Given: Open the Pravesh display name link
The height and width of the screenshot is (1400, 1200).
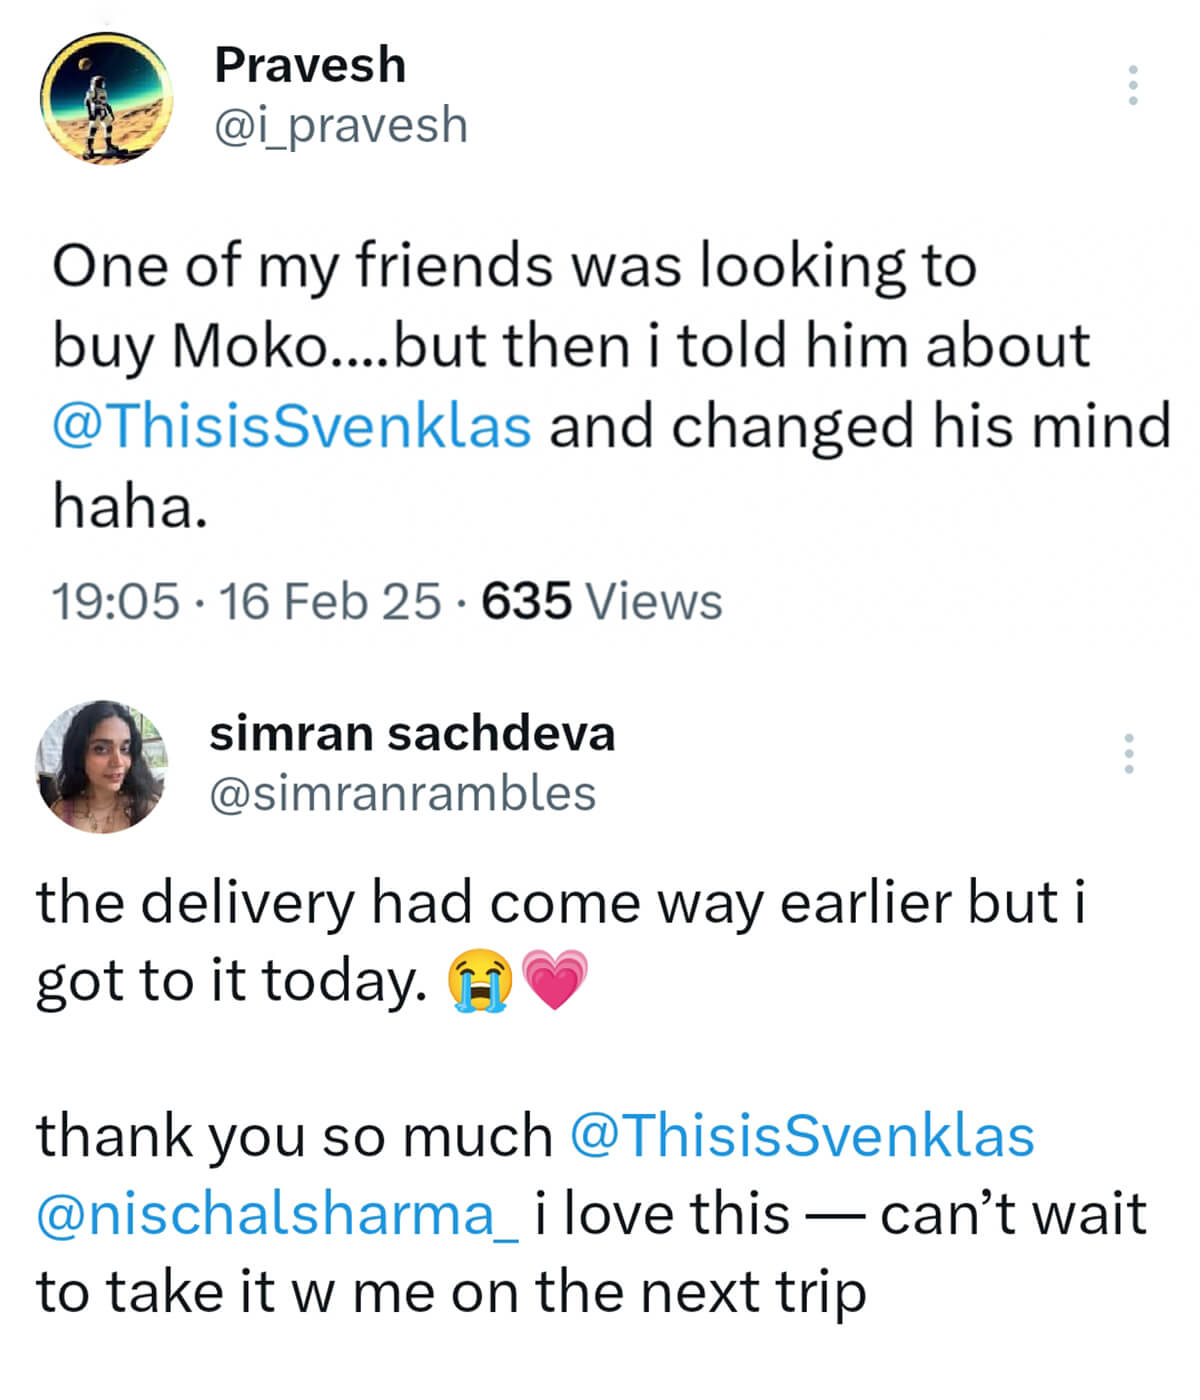Looking at the screenshot, I should (x=310, y=65).
